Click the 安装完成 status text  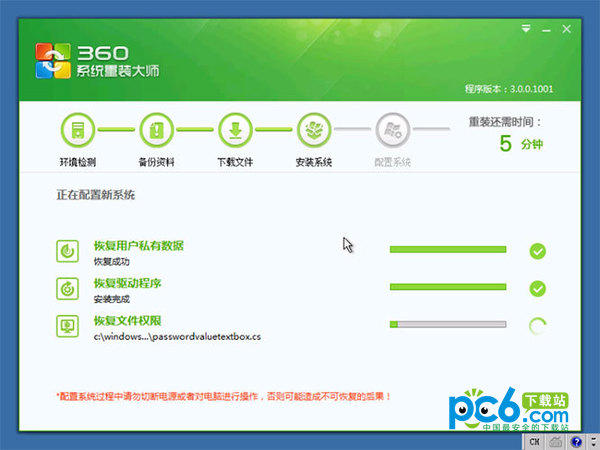pyautogui.click(x=112, y=299)
